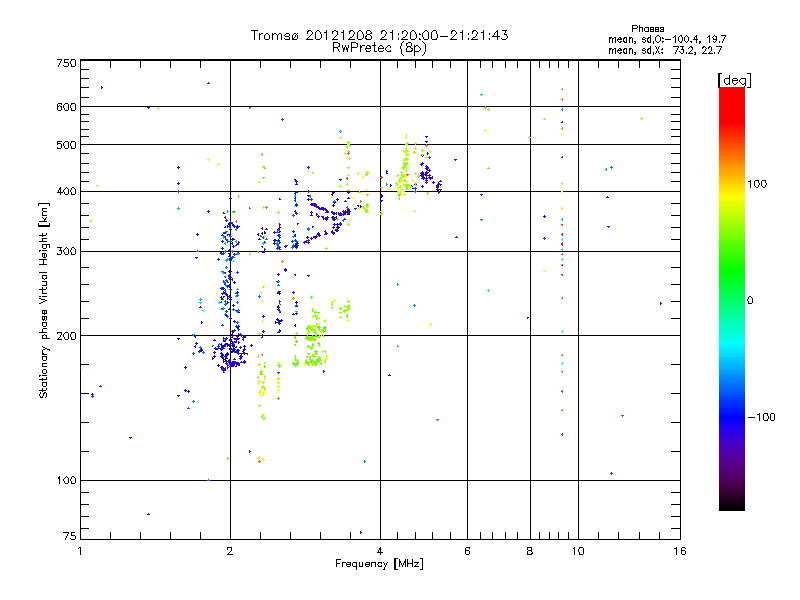Click the "750" label on the height axis
This screenshot has width=800, height=600.
[67, 63]
